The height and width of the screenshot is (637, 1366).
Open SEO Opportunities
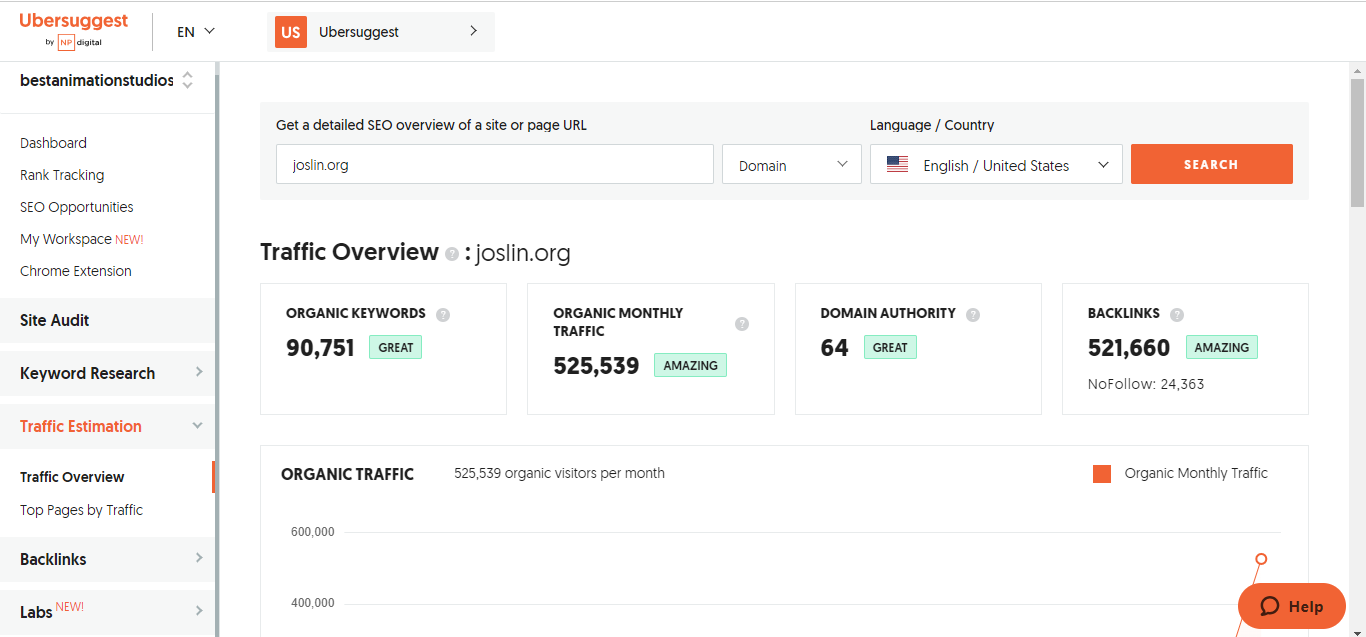(x=77, y=207)
